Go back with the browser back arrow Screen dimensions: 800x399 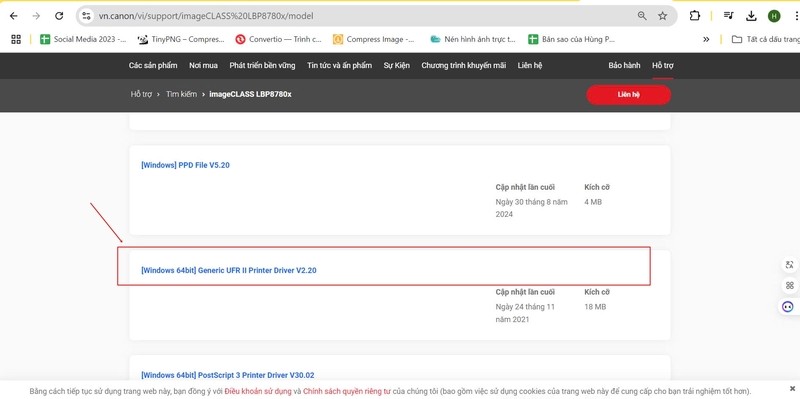14,16
